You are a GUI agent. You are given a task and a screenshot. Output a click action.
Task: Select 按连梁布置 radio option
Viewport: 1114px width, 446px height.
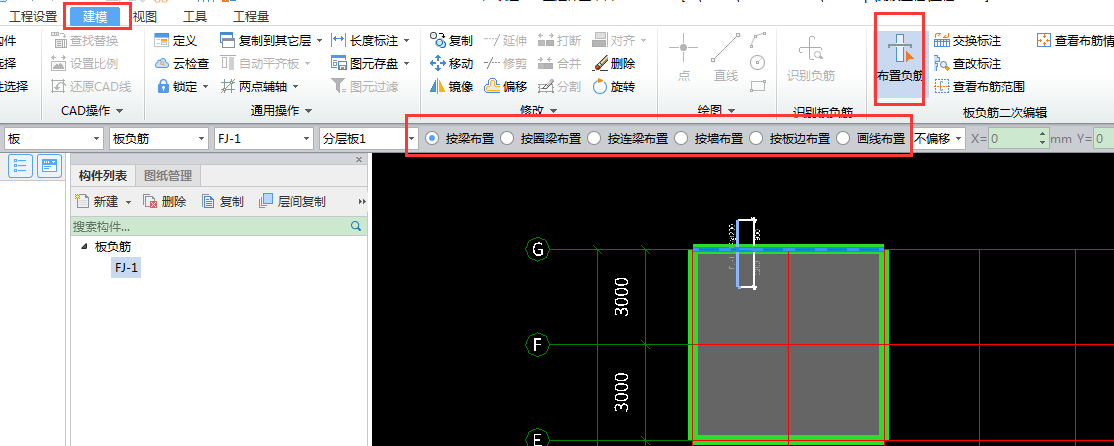pyautogui.click(x=594, y=138)
